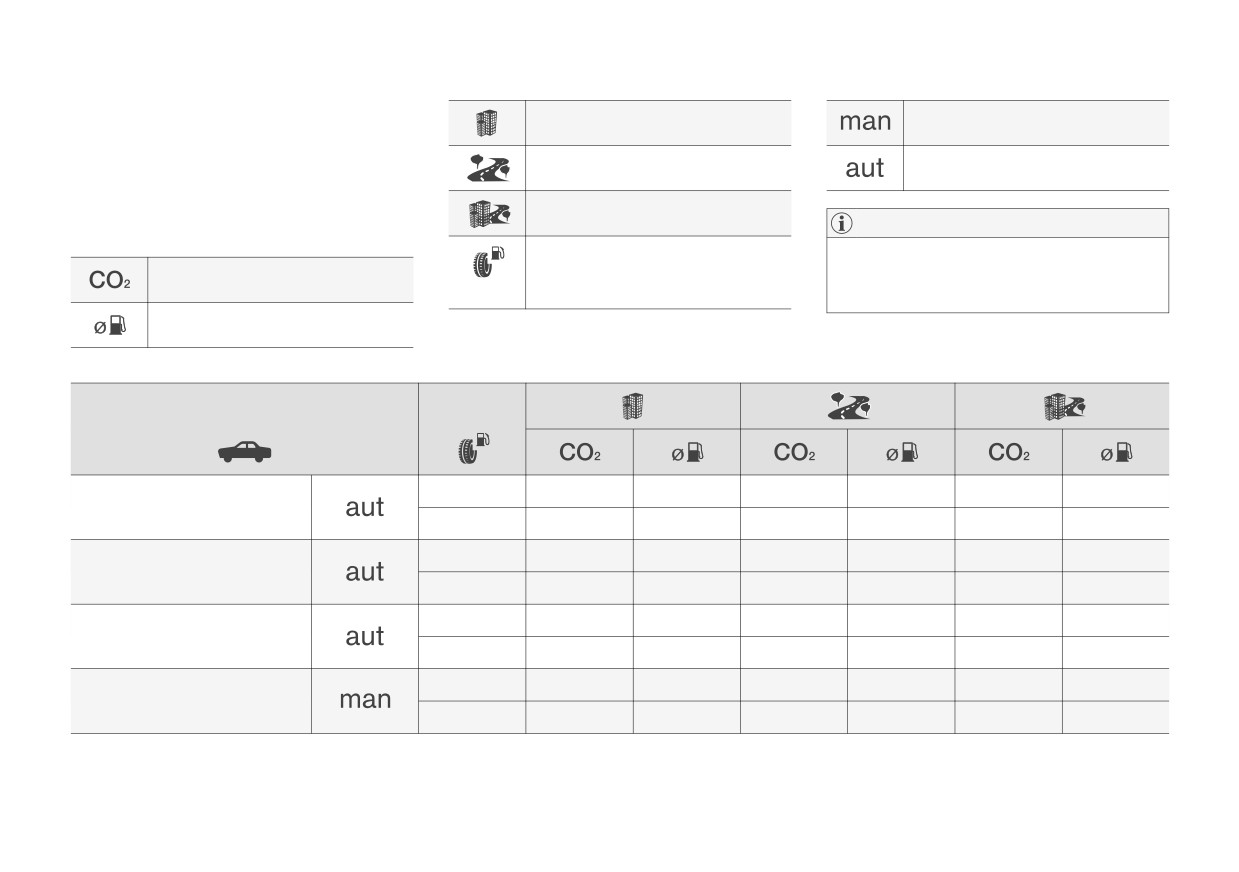The height and width of the screenshot is (872, 1239).
Task: Click the 'man' cell in the table's last row
Action: pos(365,700)
